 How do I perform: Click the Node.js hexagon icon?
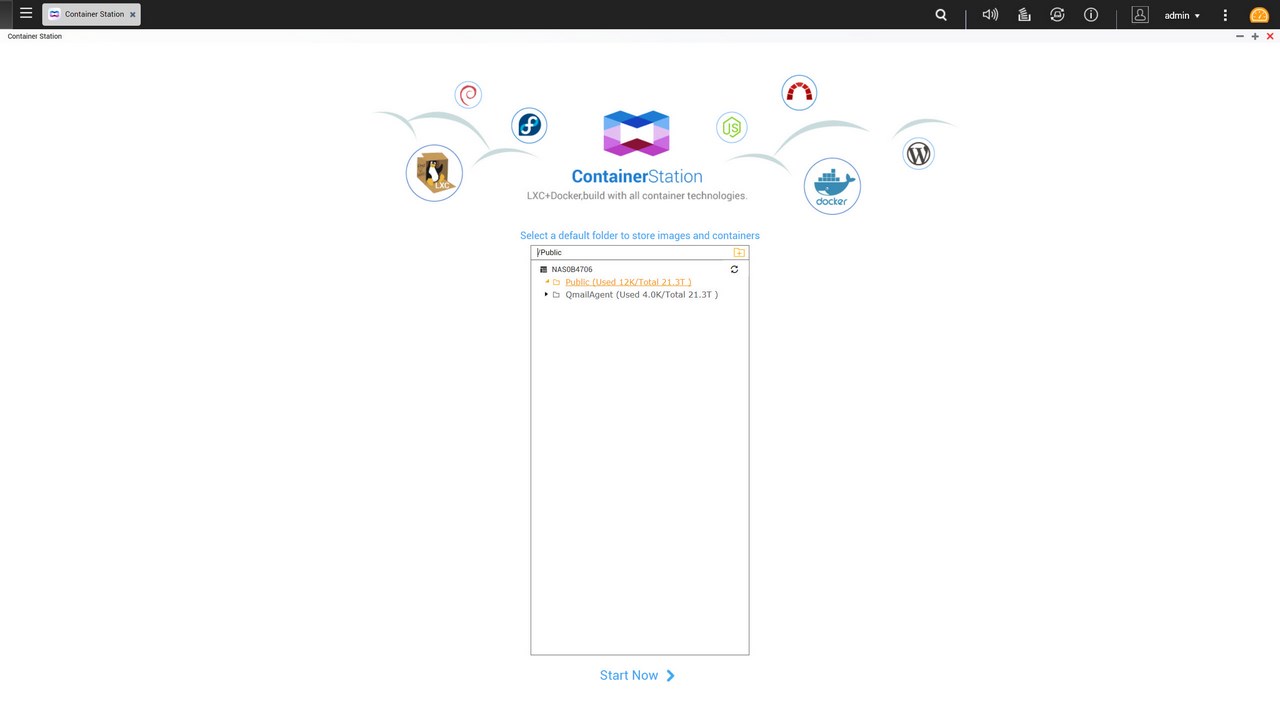732,127
